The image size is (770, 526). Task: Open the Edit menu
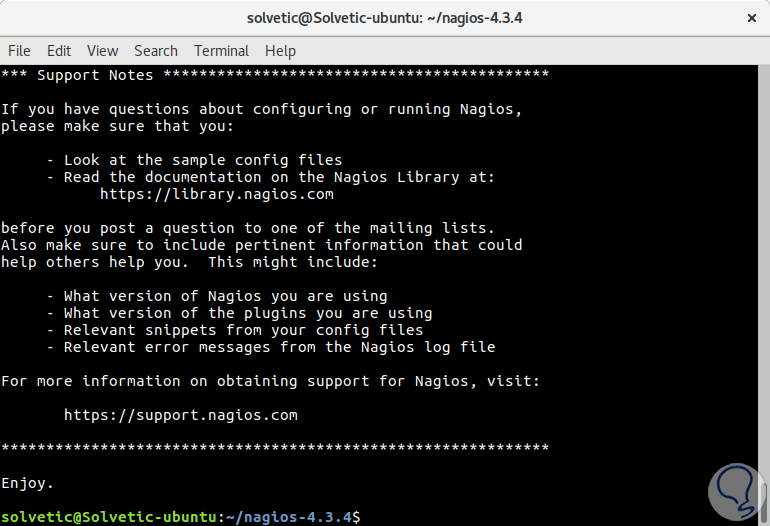59,50
